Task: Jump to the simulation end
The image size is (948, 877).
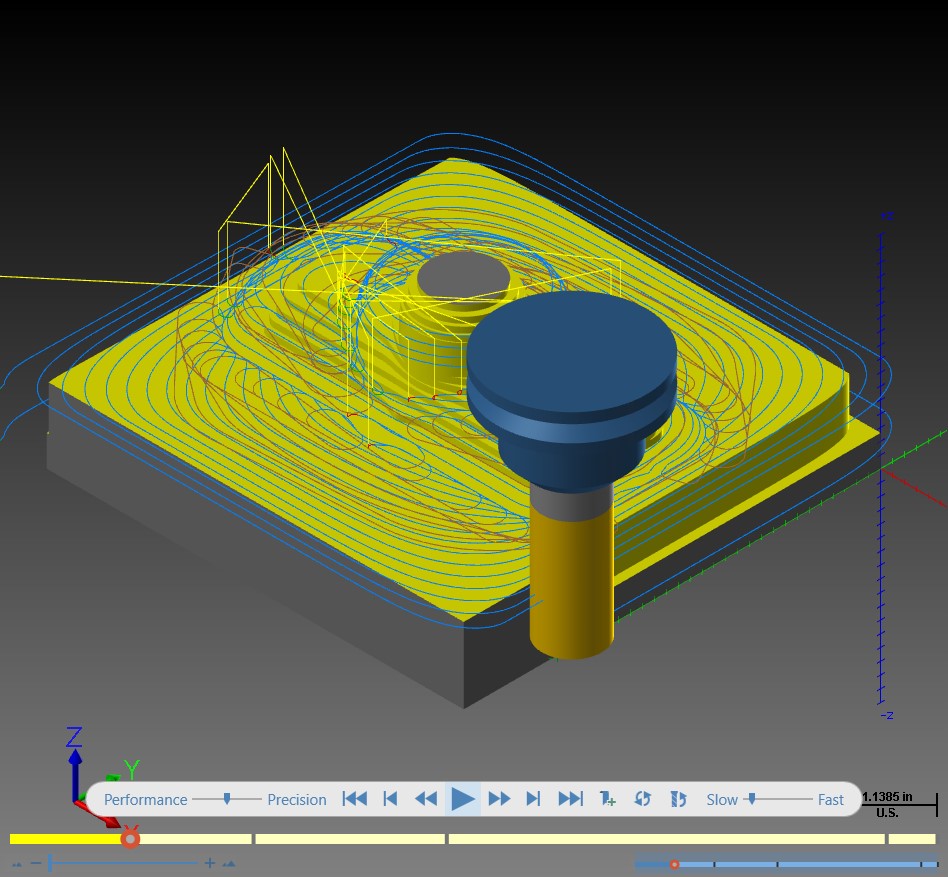Action: (570, 799)
